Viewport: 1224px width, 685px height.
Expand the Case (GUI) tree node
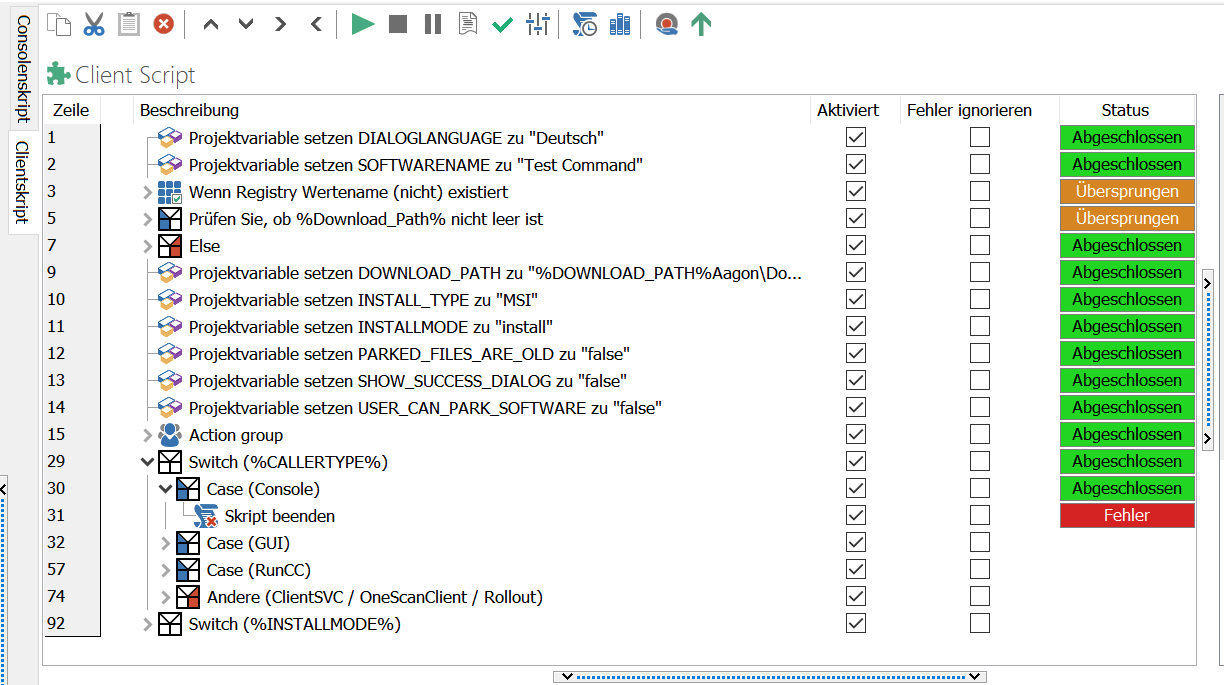click(167, 543)
